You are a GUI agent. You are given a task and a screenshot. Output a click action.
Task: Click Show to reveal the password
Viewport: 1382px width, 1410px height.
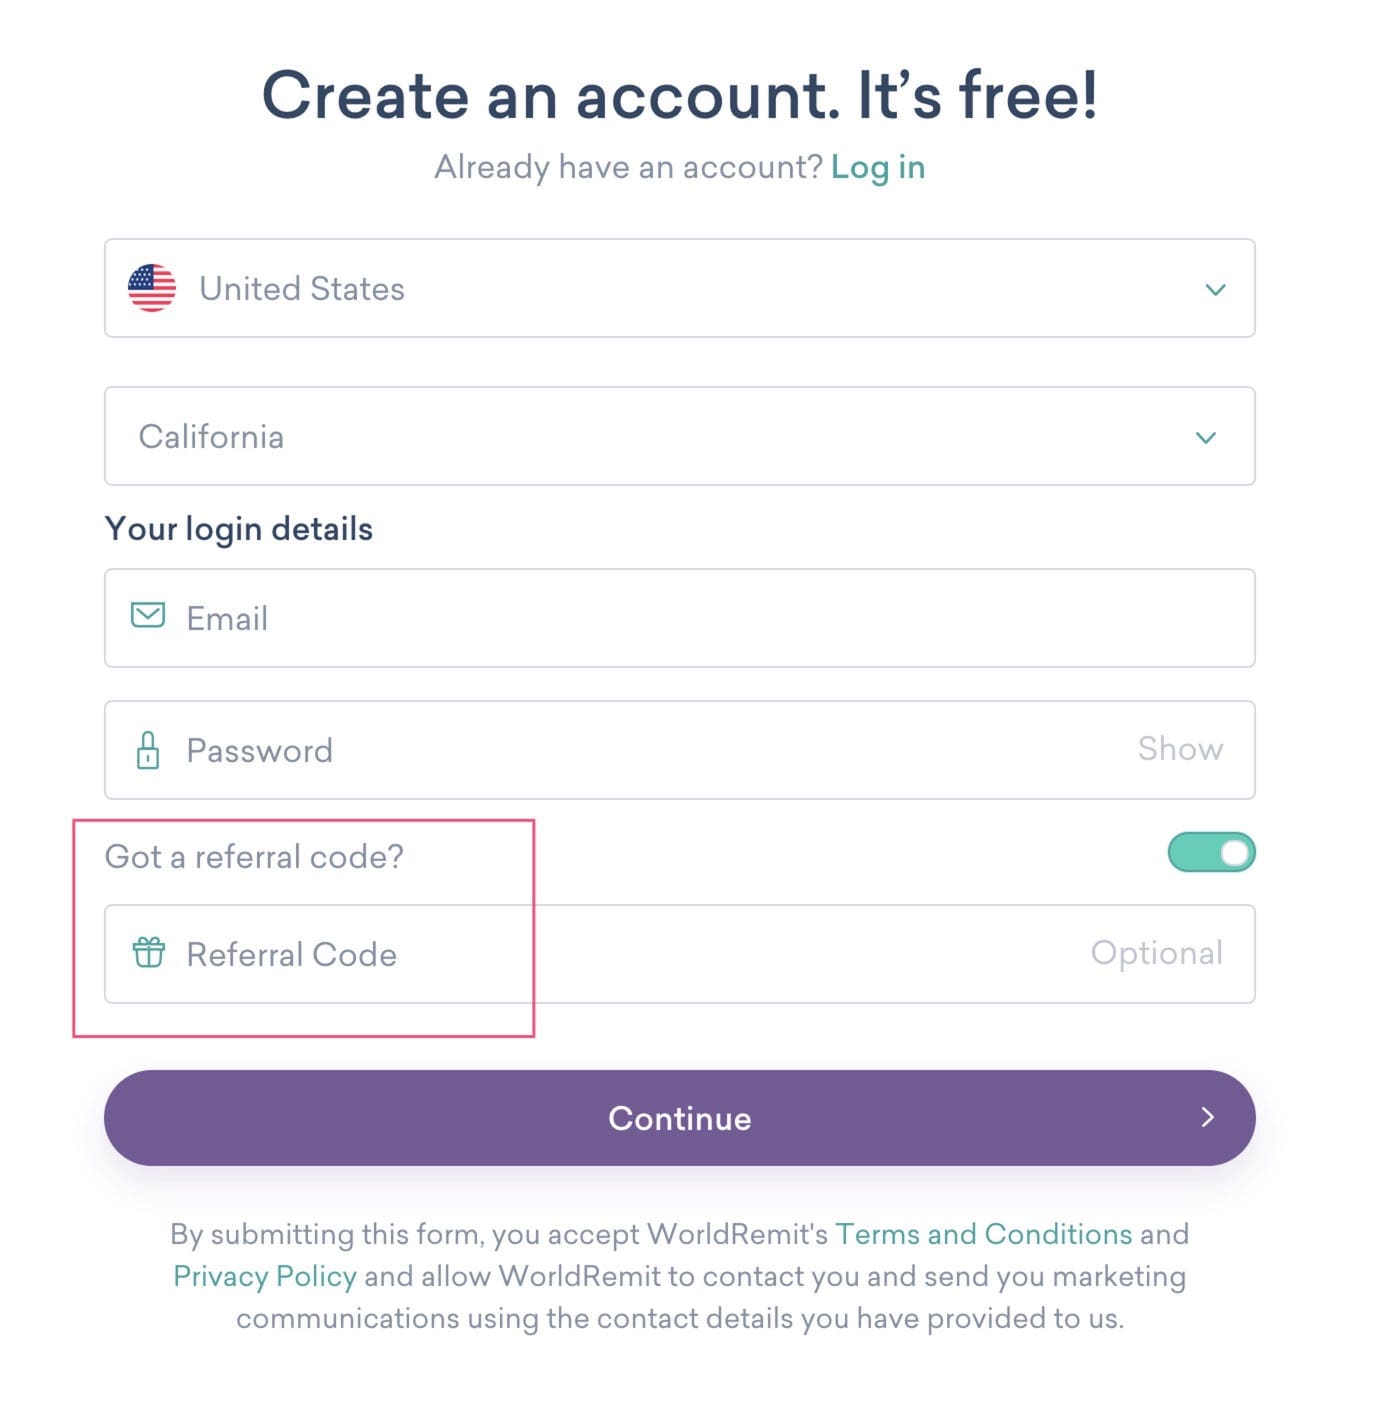point(1180,749)
